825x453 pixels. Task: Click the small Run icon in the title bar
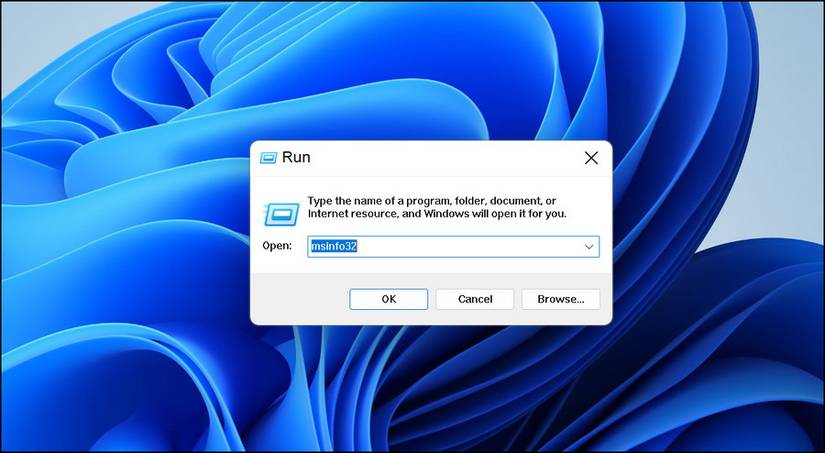coord(268,158)
